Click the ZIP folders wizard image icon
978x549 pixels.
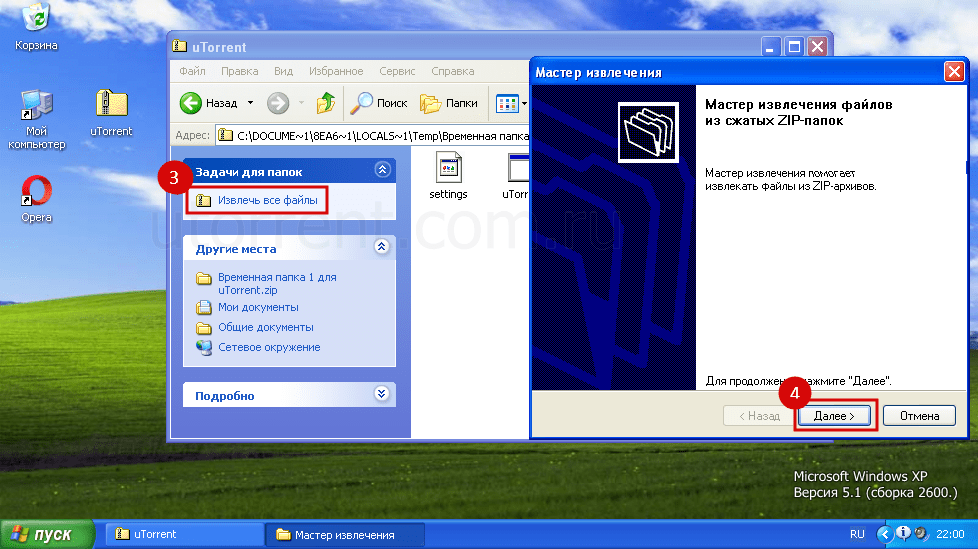tap(648, 132)
